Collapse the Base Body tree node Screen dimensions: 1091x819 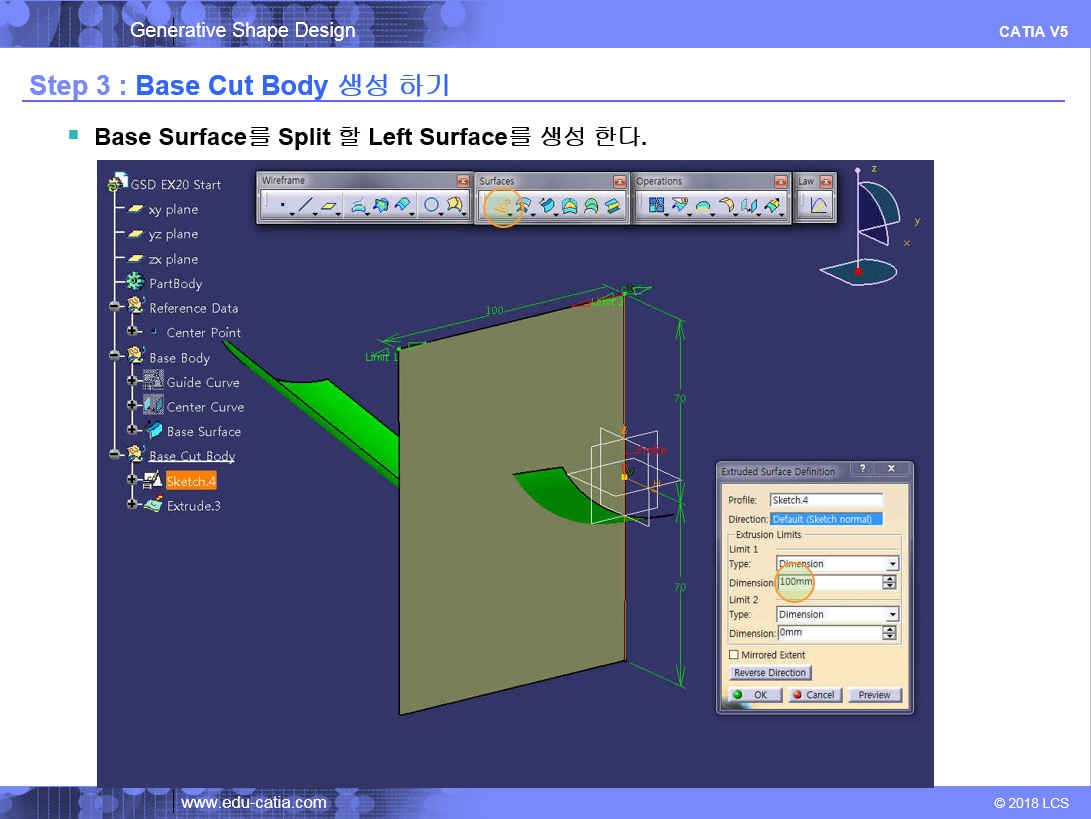click(116, 357)
